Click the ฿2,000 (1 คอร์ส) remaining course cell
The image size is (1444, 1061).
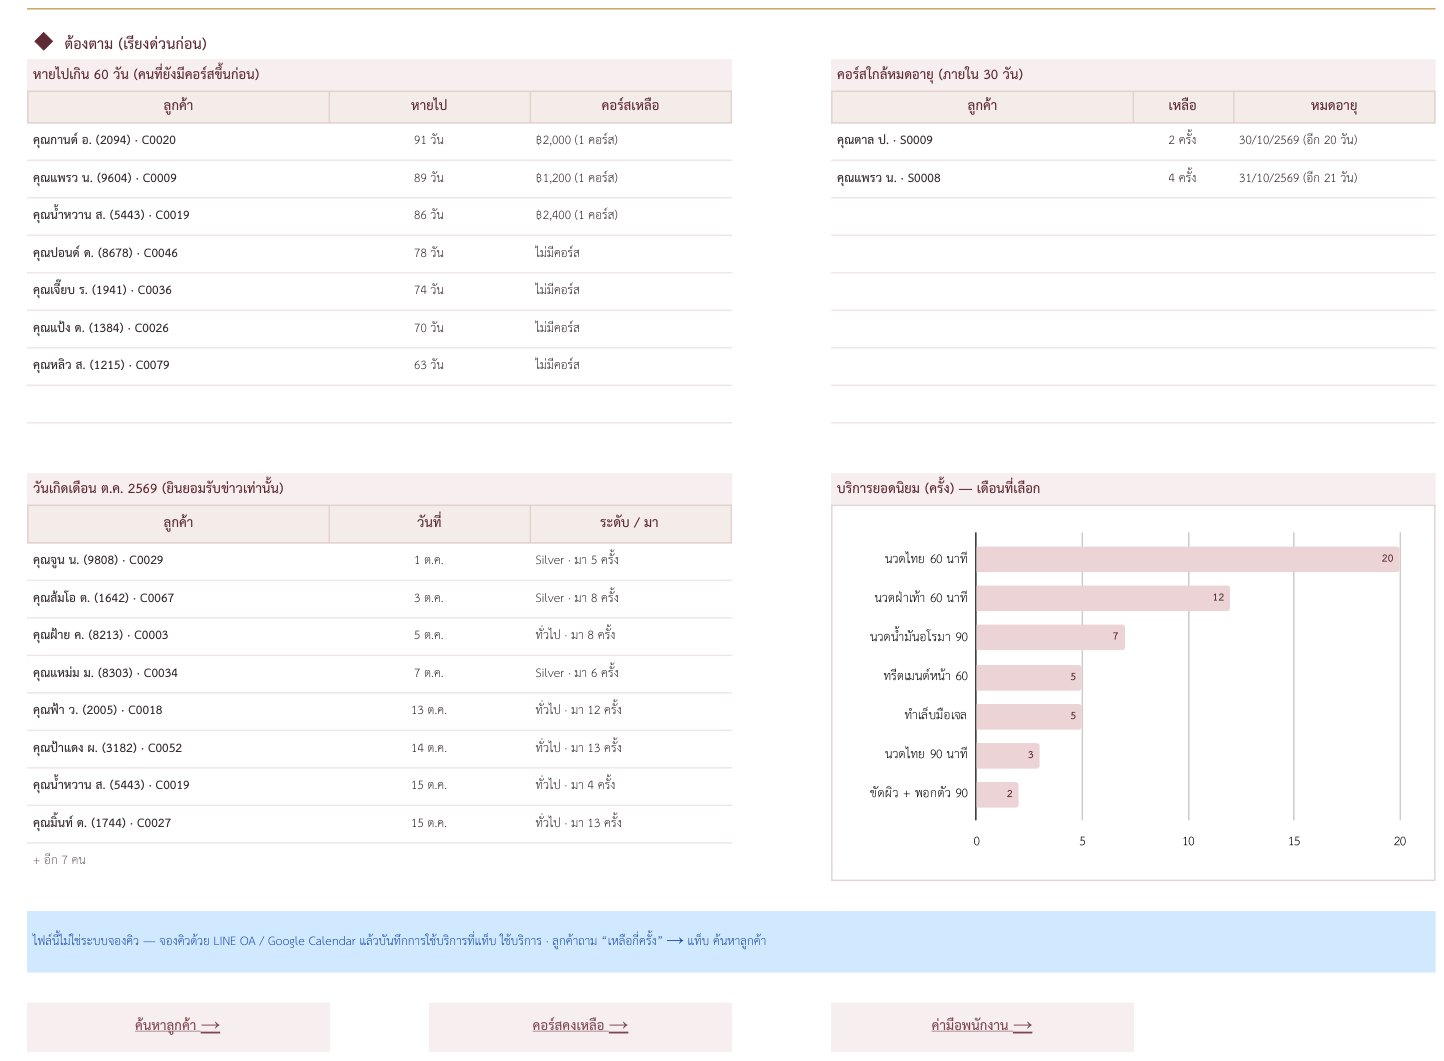click(631, 140)
